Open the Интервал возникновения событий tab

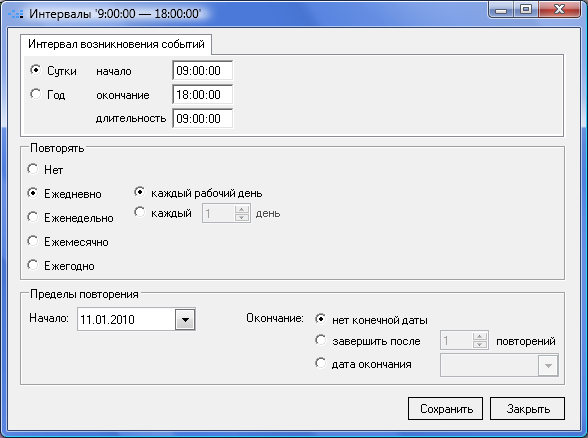click(x=116, y=44)
